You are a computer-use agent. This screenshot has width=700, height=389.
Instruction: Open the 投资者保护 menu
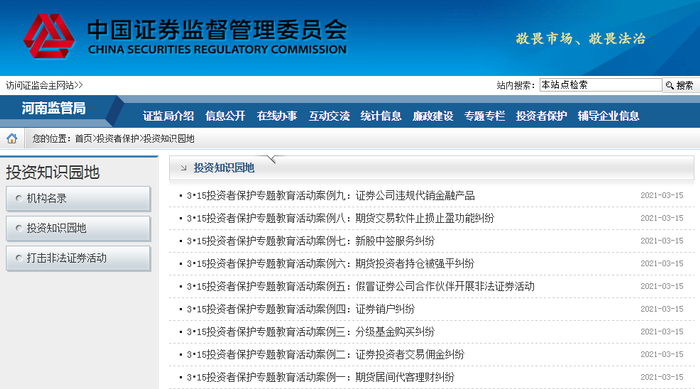pyautogui.click(x=542, y=116)
